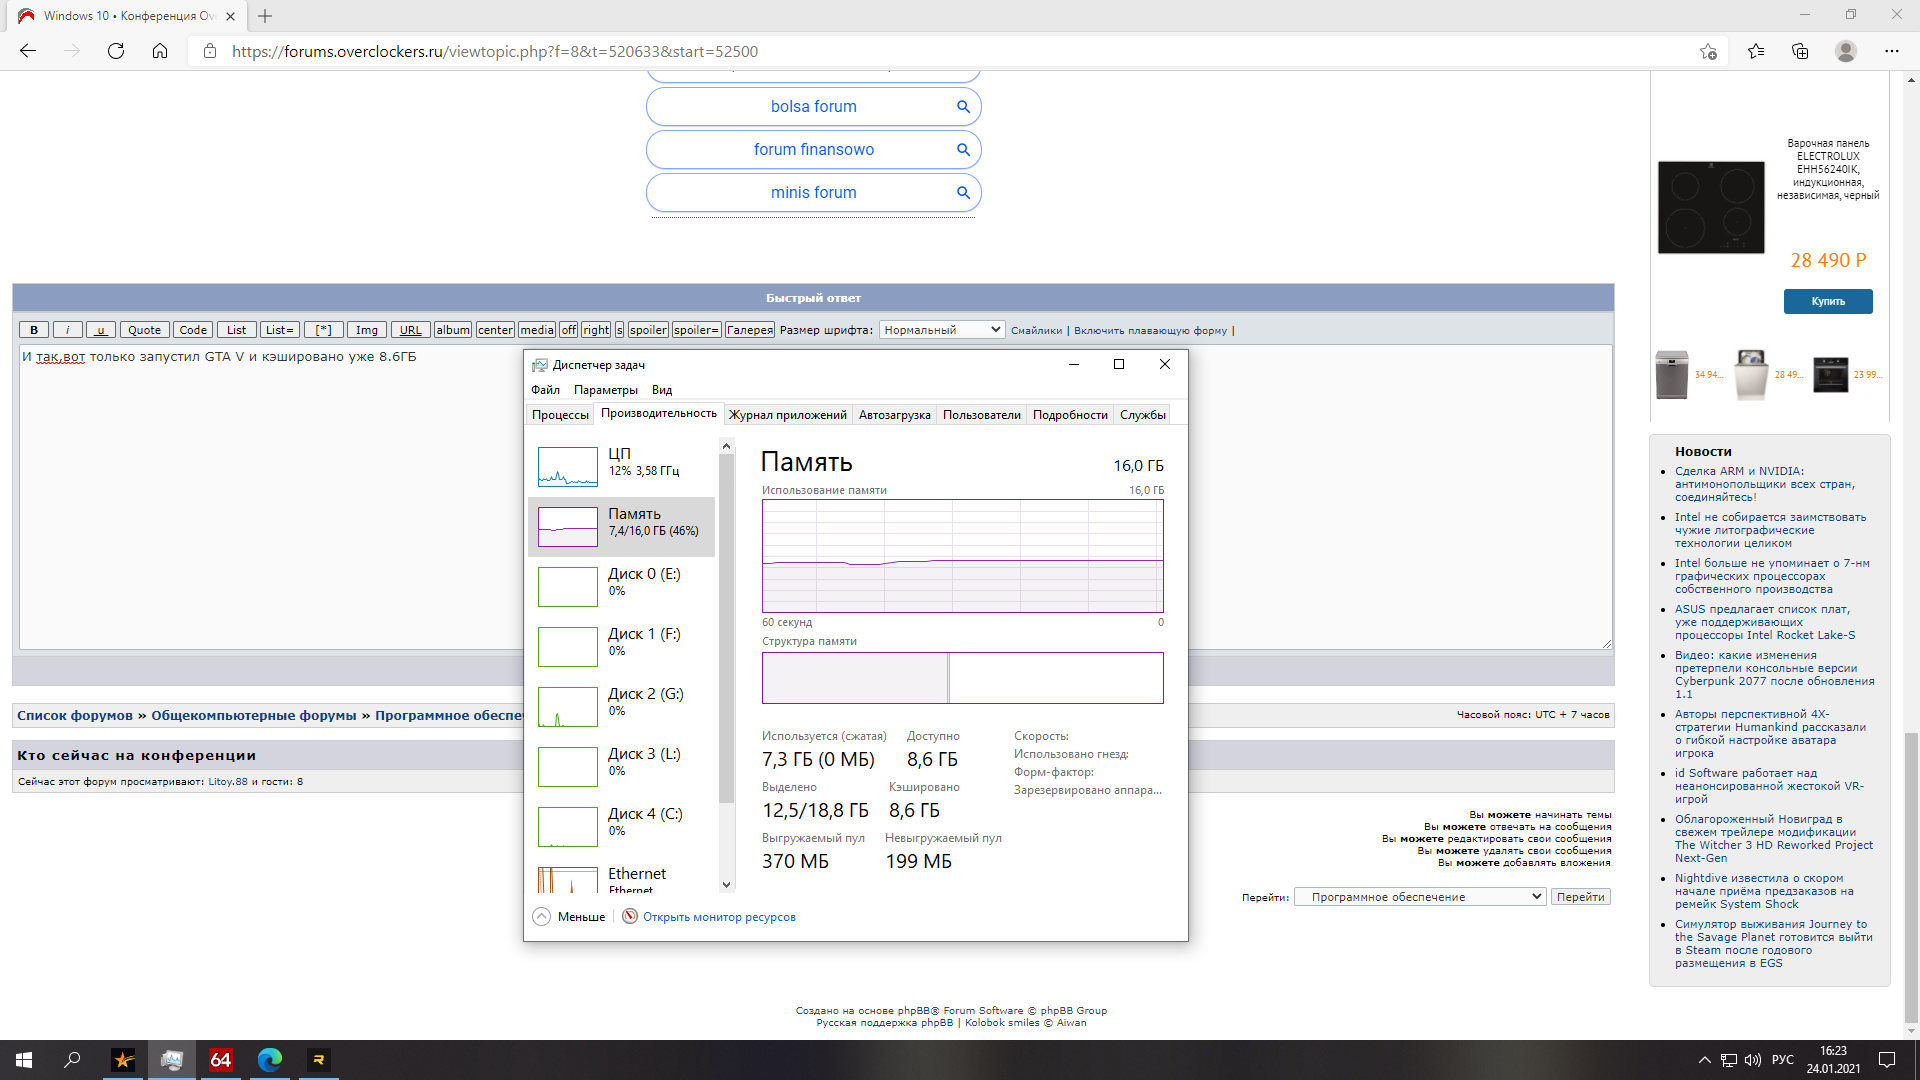Expand the hidden system tray icons chevron

click(x=1704, y=1060)
